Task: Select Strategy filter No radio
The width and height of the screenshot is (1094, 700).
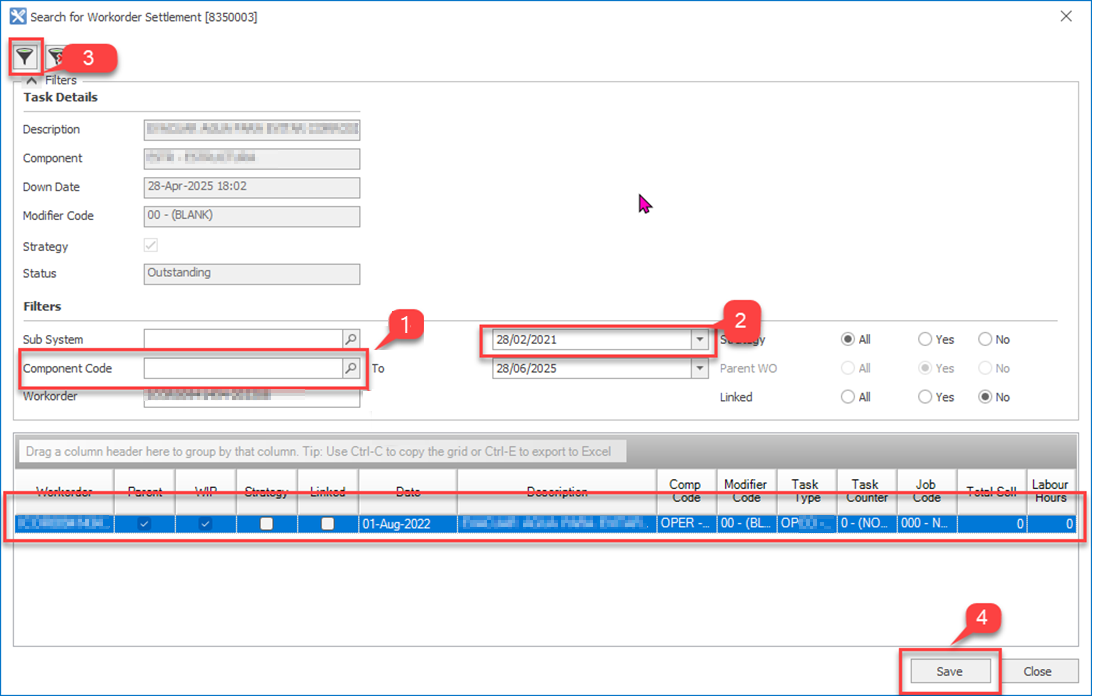Action: [x=985, y=339]
